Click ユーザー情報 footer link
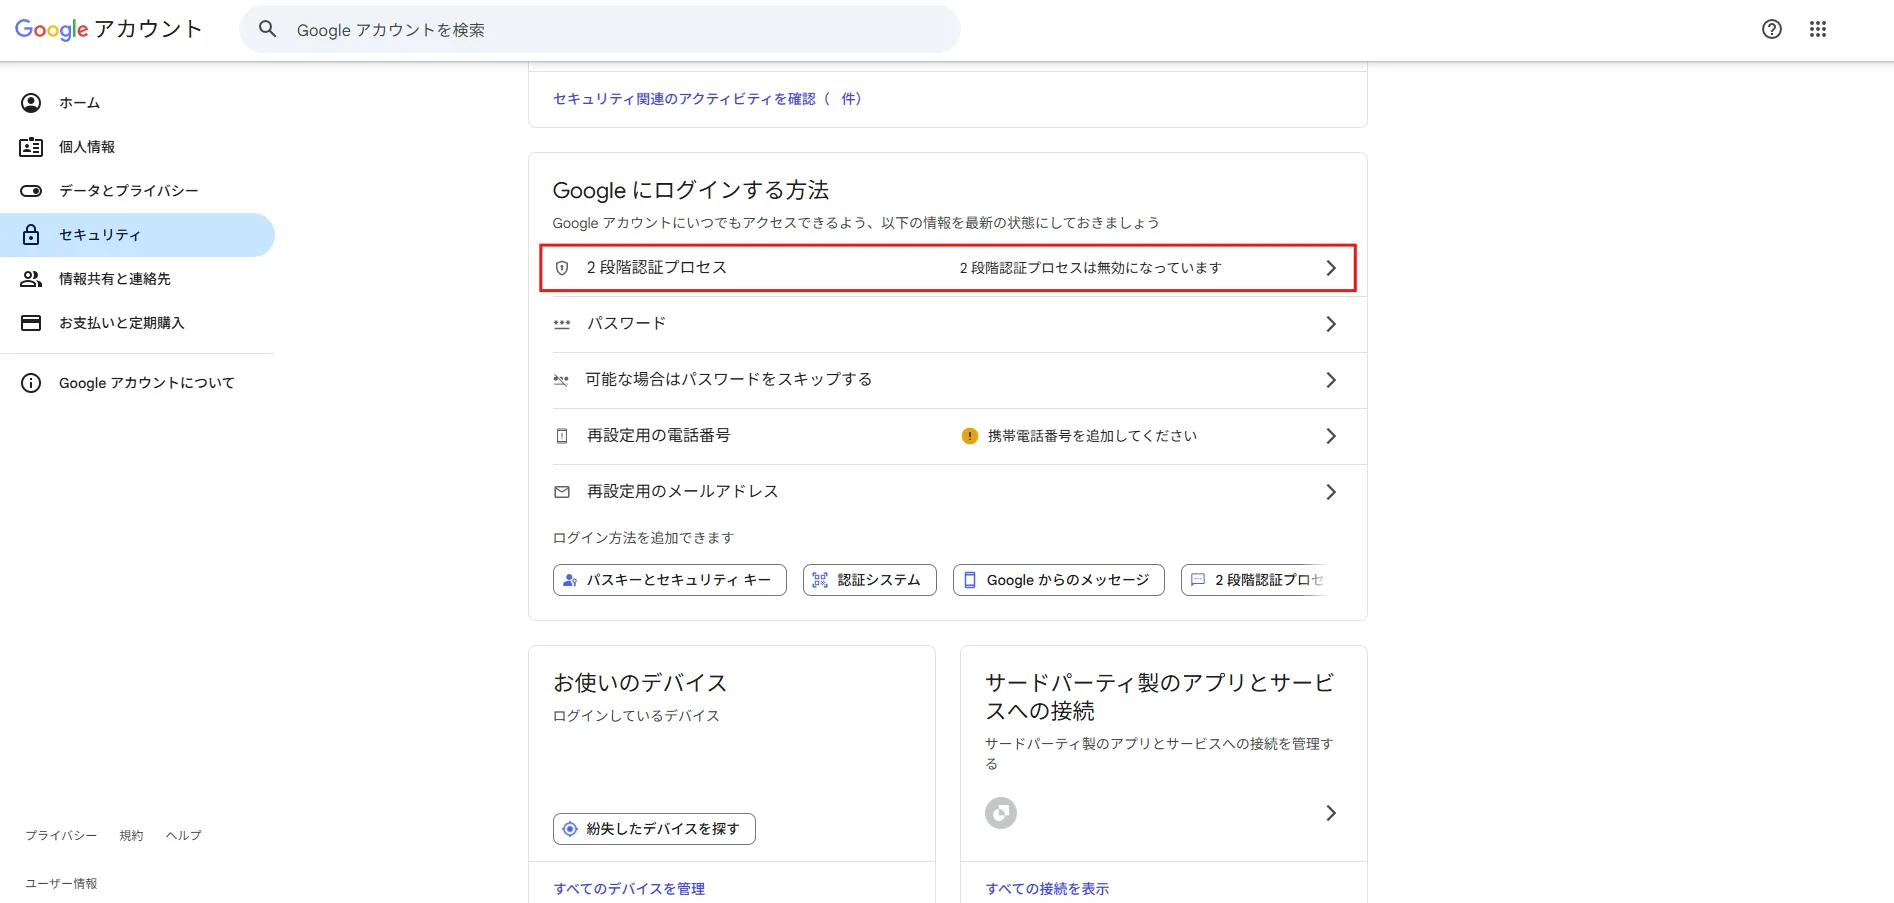 click(61, 884)
